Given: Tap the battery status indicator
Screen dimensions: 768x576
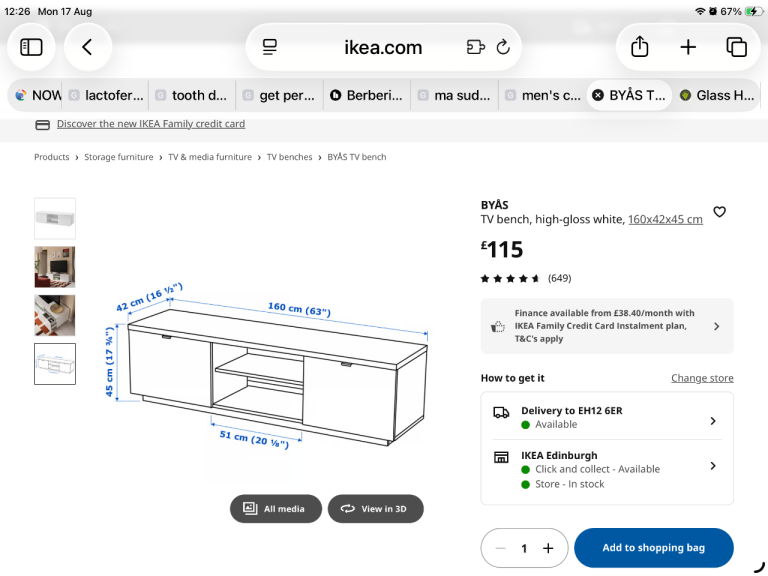Looking at the screenshot, I should tap(753, 11).
